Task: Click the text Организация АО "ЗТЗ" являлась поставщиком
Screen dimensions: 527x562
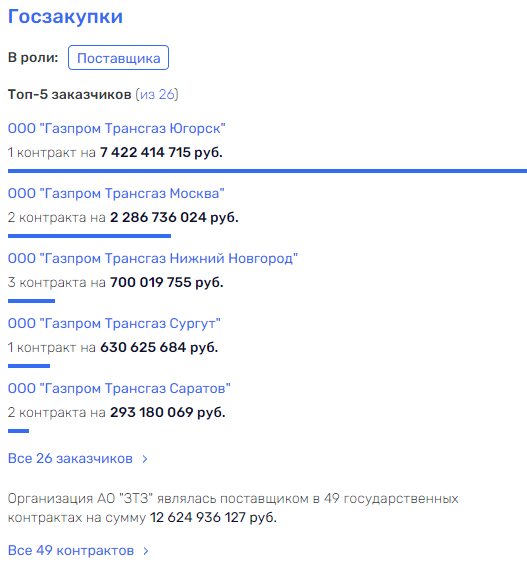Action: pyautogui.click(x=158, y=499)
